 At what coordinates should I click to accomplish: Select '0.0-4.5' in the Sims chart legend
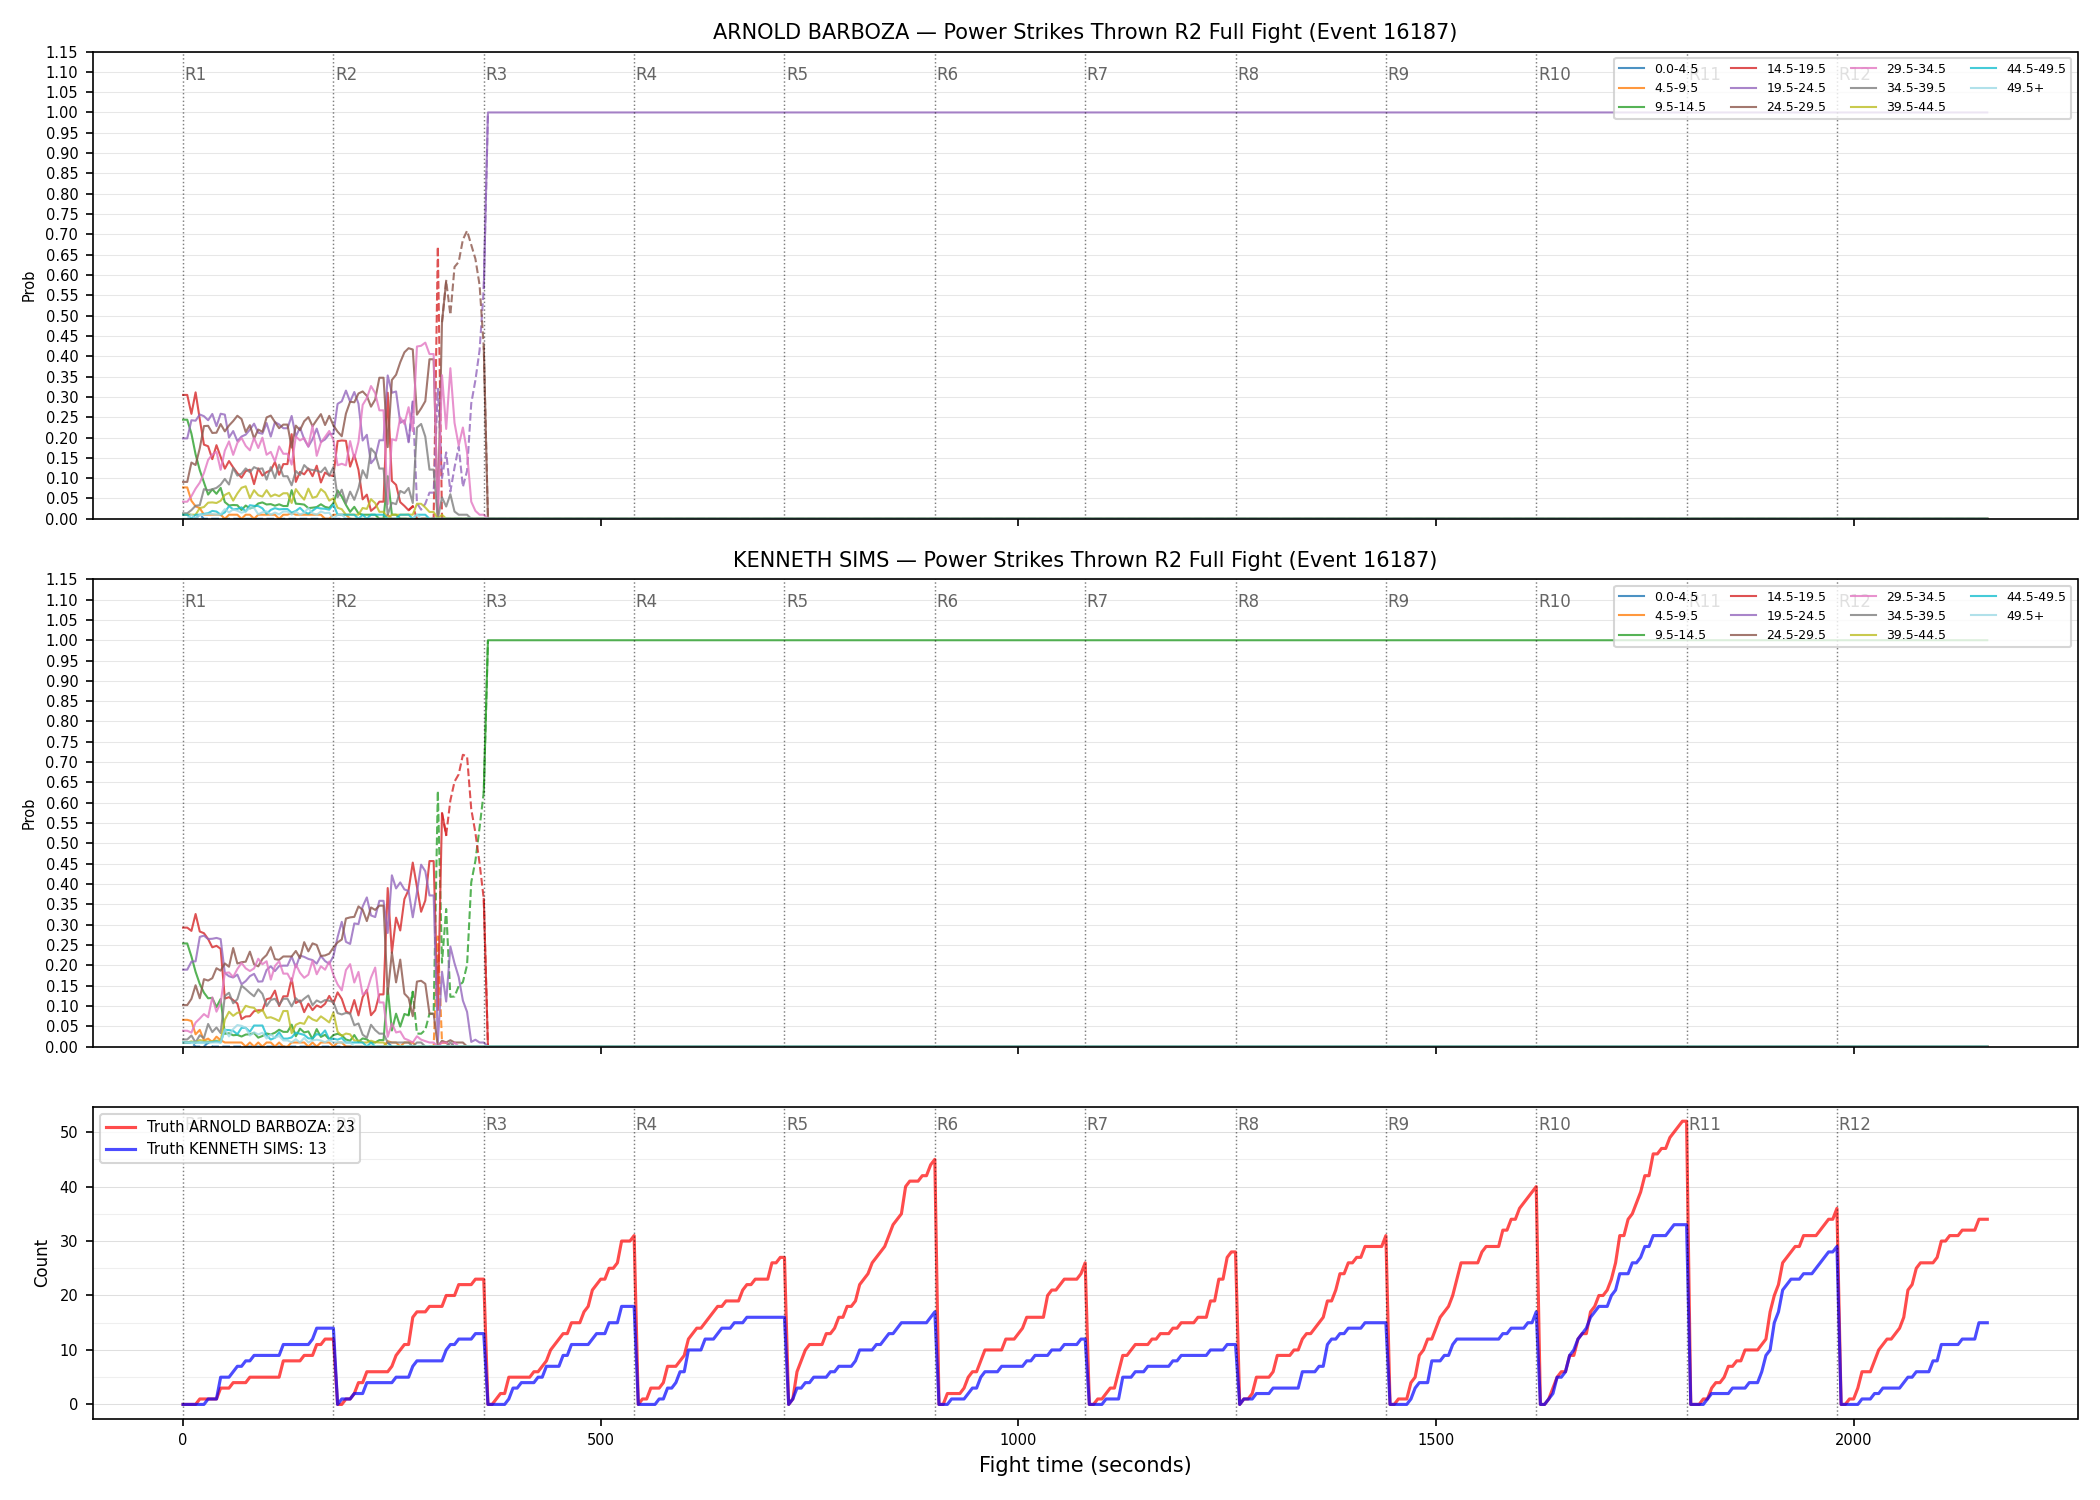pos(1676,597)
